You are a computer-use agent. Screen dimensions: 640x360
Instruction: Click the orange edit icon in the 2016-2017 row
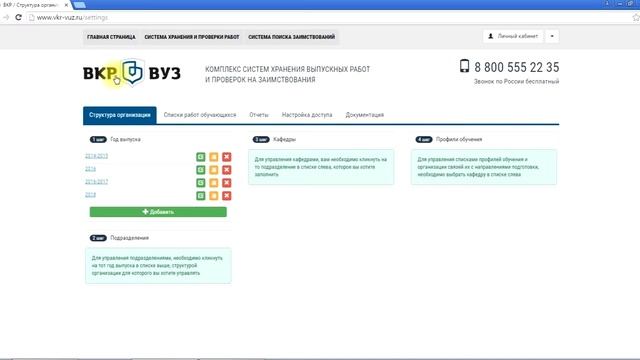coord(213,183)
